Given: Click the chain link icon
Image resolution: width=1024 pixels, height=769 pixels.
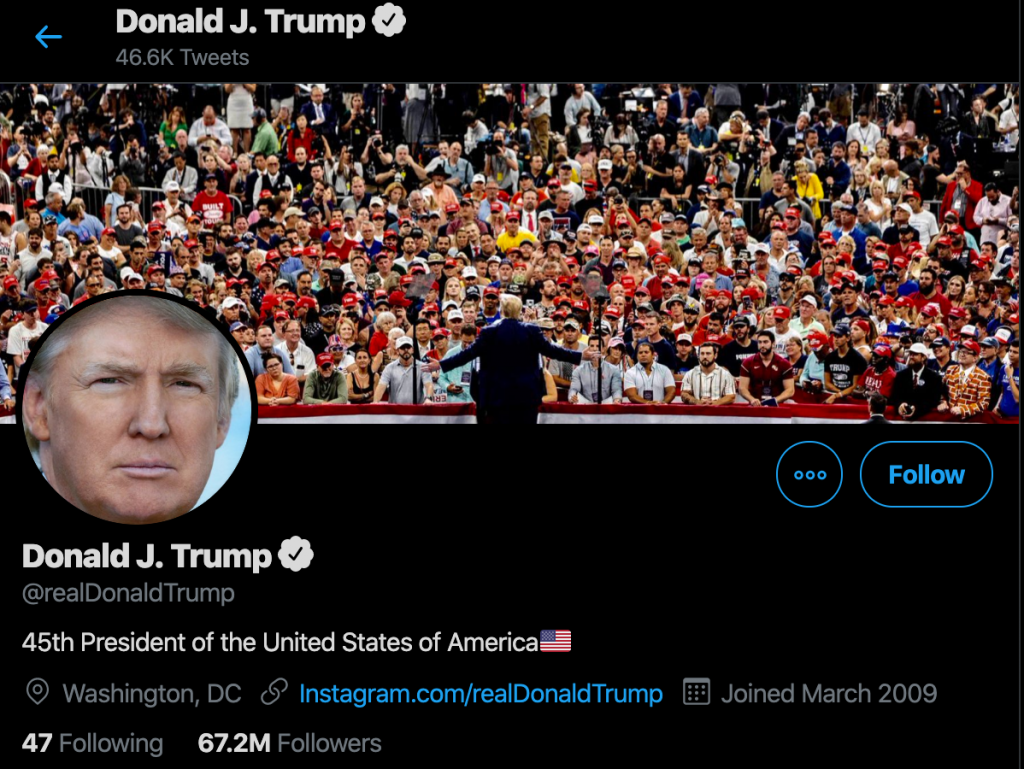Looking at the screenshot, I should (274, 693).
